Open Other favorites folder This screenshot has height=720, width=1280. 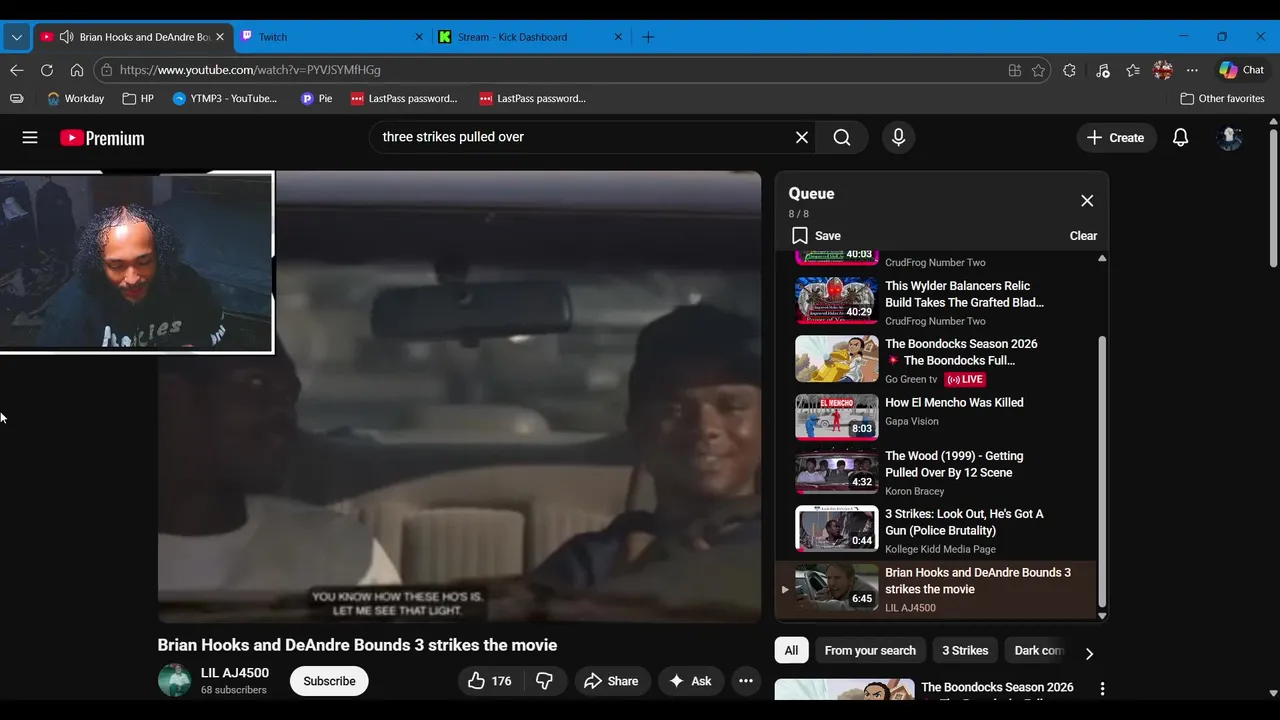pyautogui.click(x=1222, y=99)
